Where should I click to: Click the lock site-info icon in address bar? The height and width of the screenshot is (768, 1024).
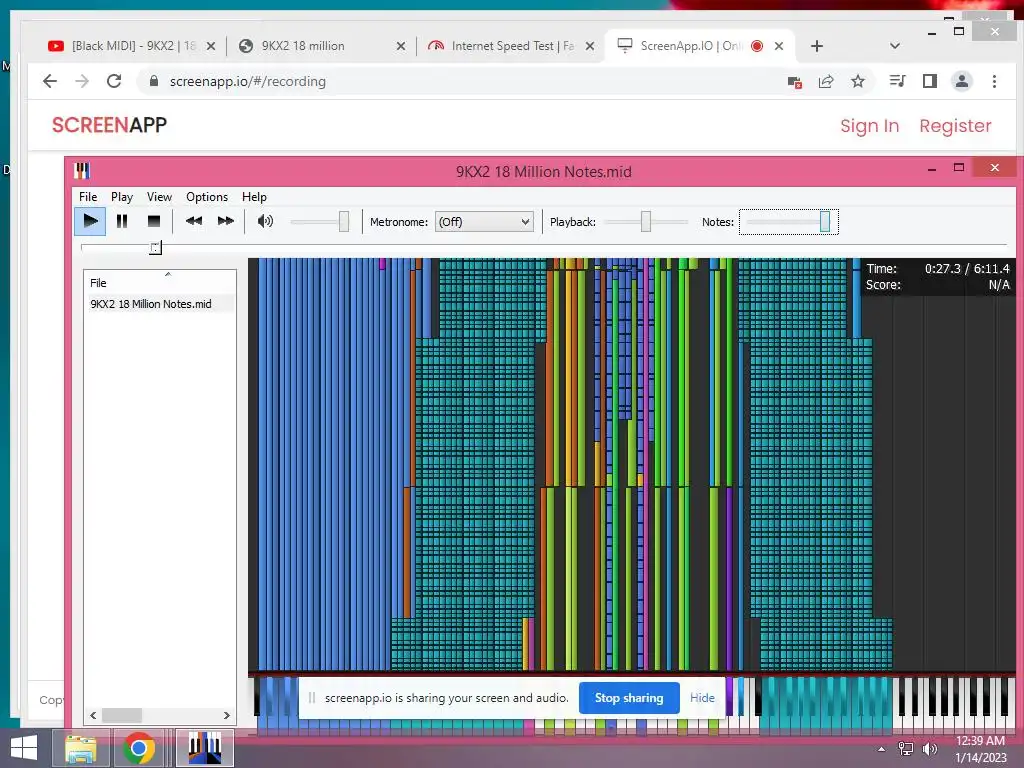point(154,81)
